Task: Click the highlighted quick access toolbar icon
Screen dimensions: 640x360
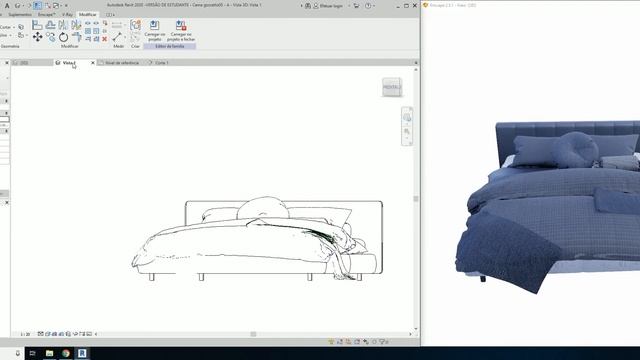Action: point(38,6)
